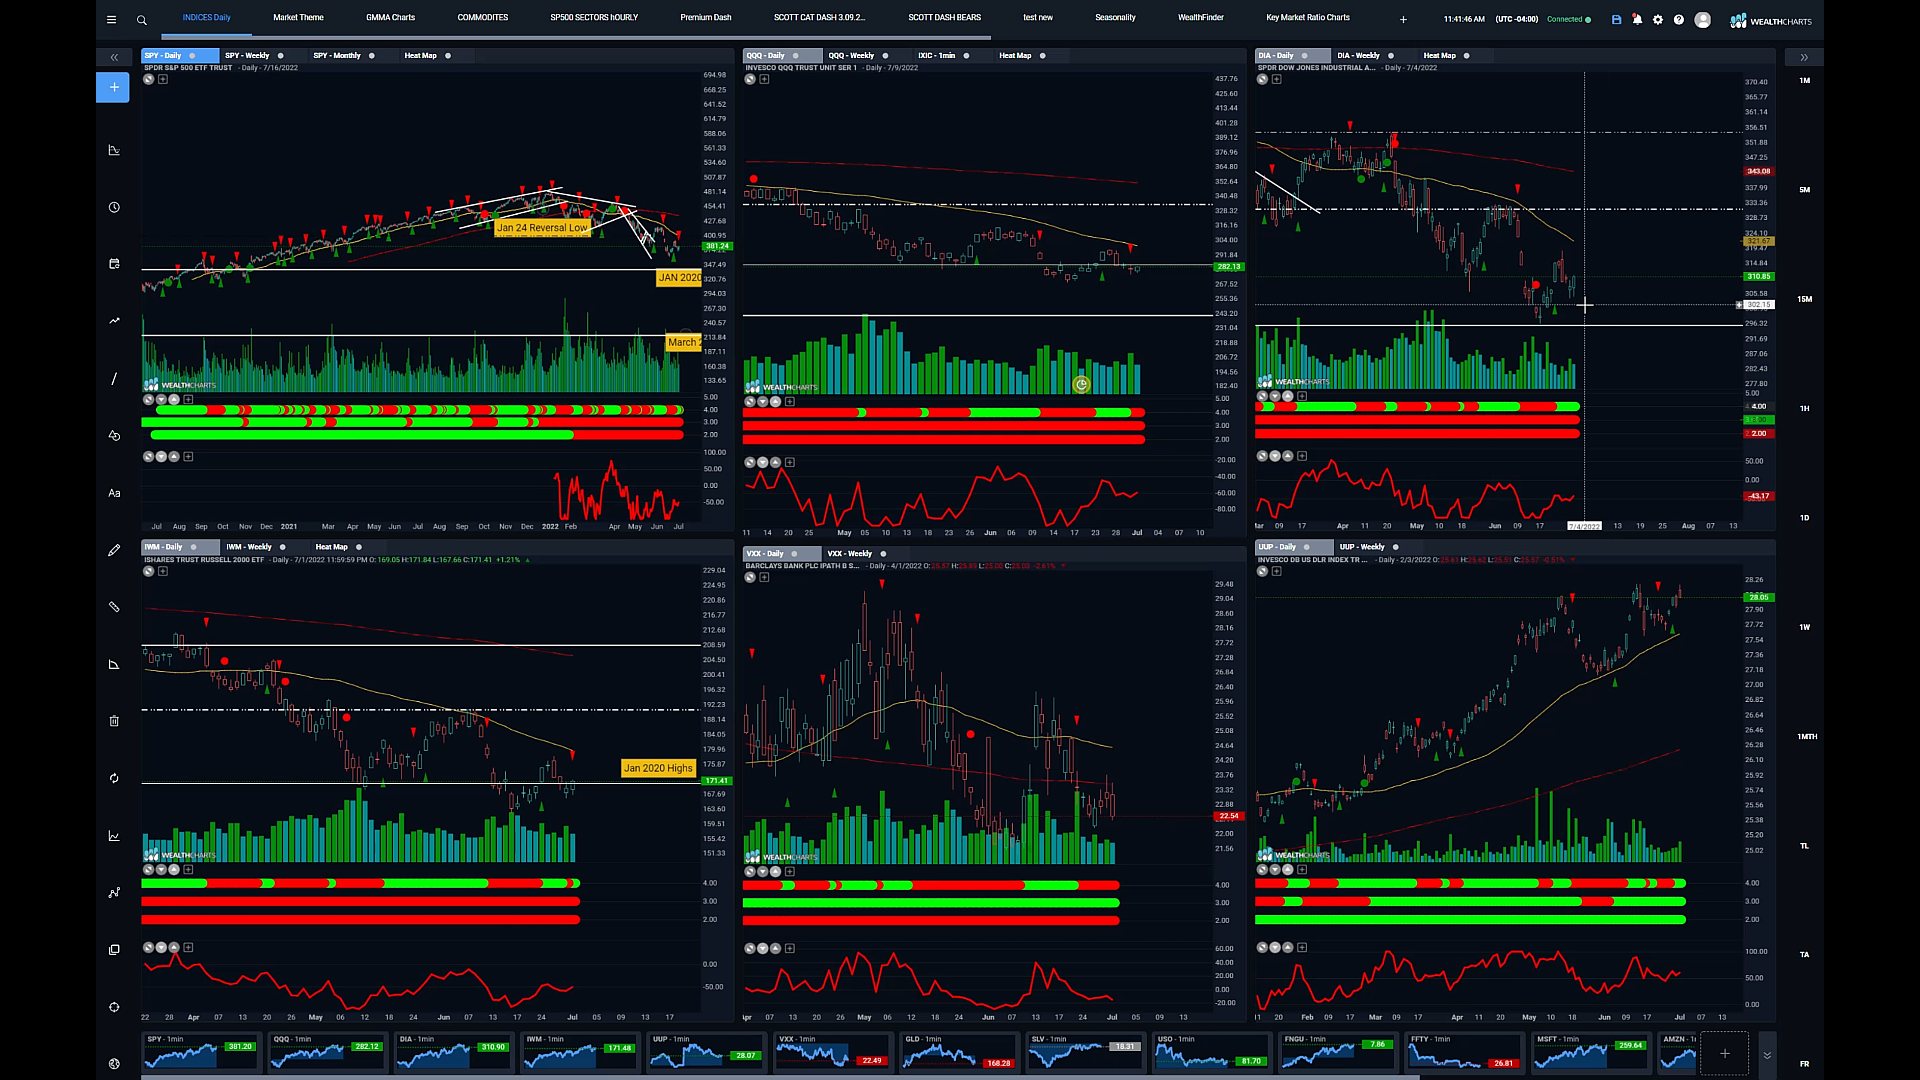Click the save workspace floppy icon
The width and height of the screenshot is (1920, 1080).
[1616, 19]
